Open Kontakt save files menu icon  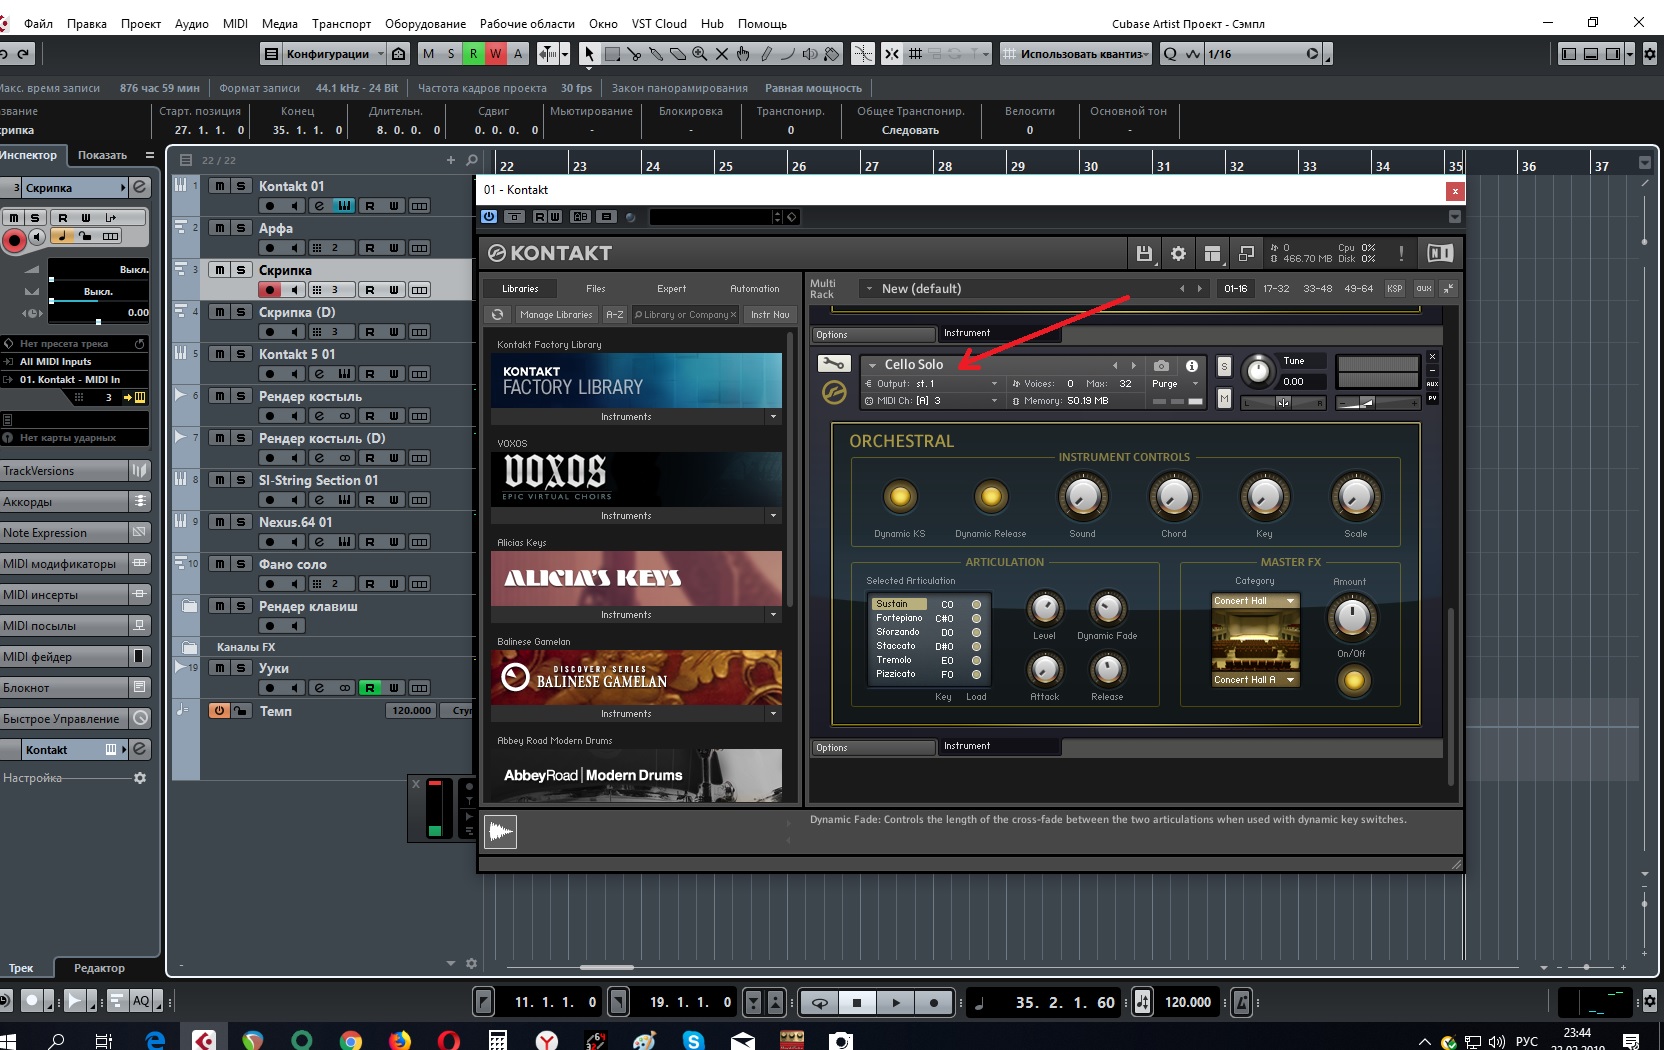pyautogui.click(x=1144, y=254)
